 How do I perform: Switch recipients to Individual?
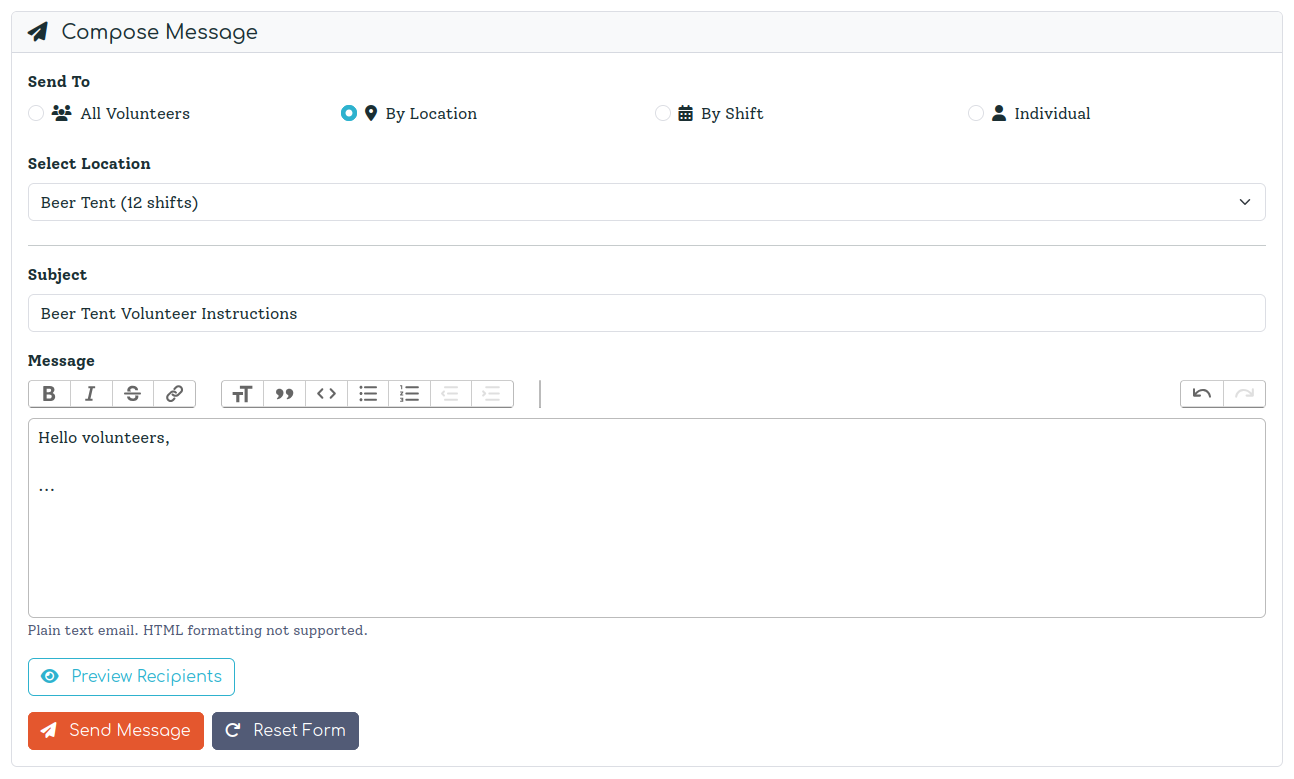976,113
